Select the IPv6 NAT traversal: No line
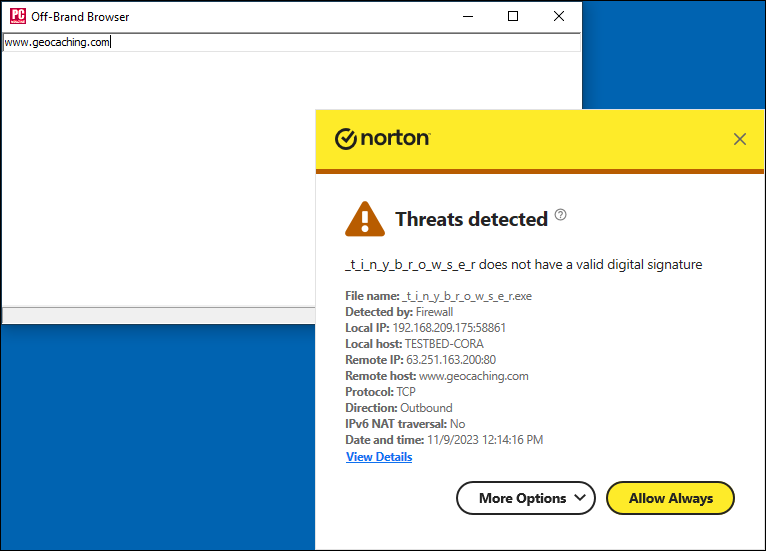Viewport: 766px width, 551px height. point(405,424)
